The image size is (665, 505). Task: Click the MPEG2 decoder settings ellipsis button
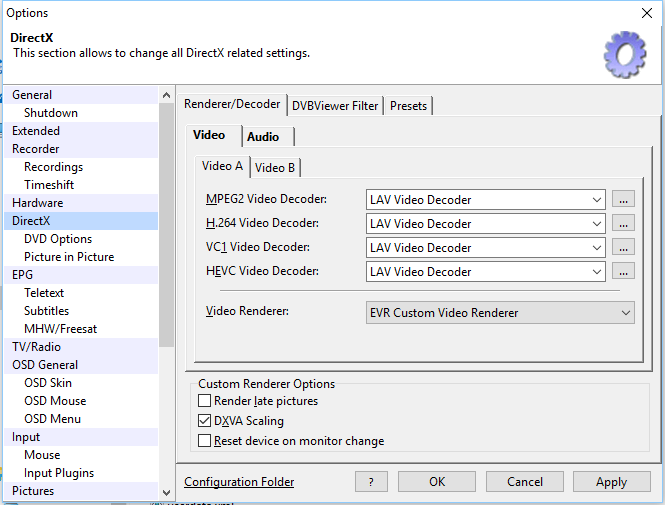[x=624, y=200]
